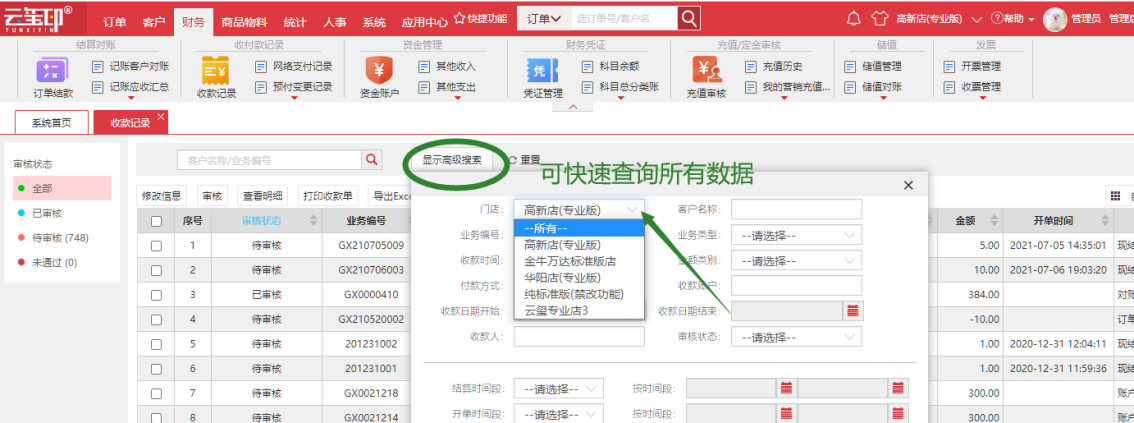Tick the checkbox for row 201231002

coord(156,344)
